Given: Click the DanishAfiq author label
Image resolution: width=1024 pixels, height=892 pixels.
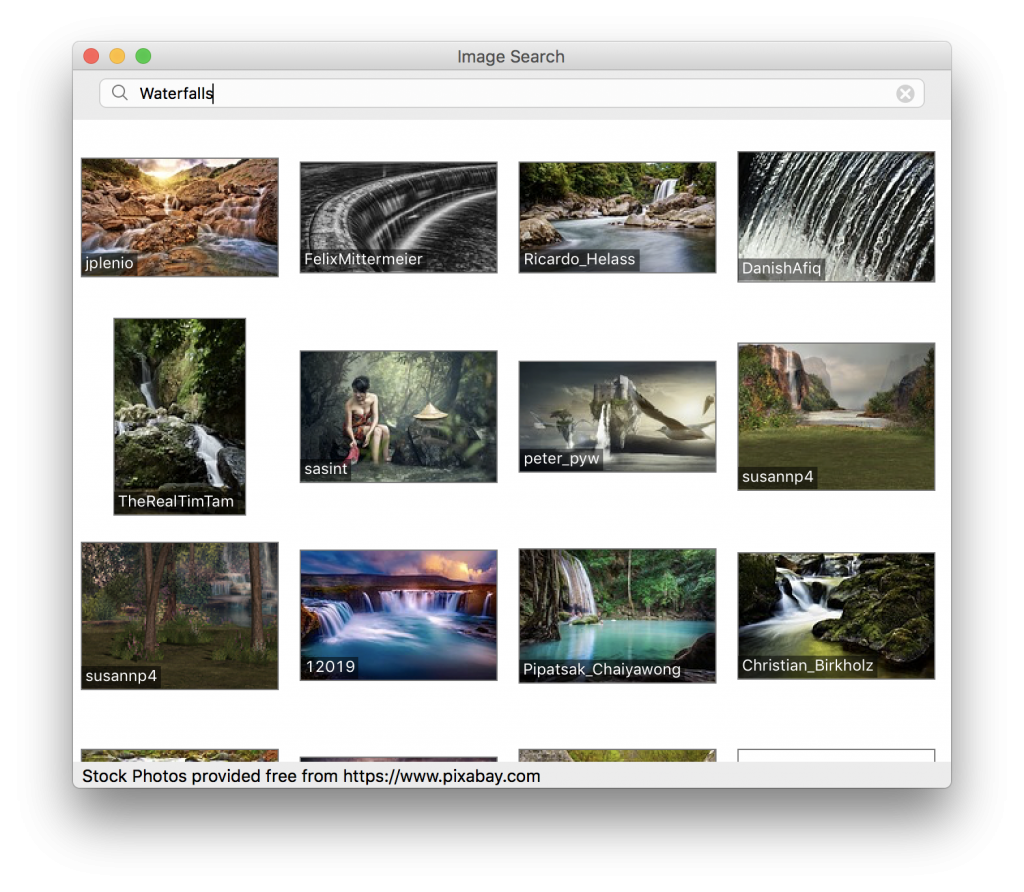Looking at the screenshot, I should click(x=781, y=268).
